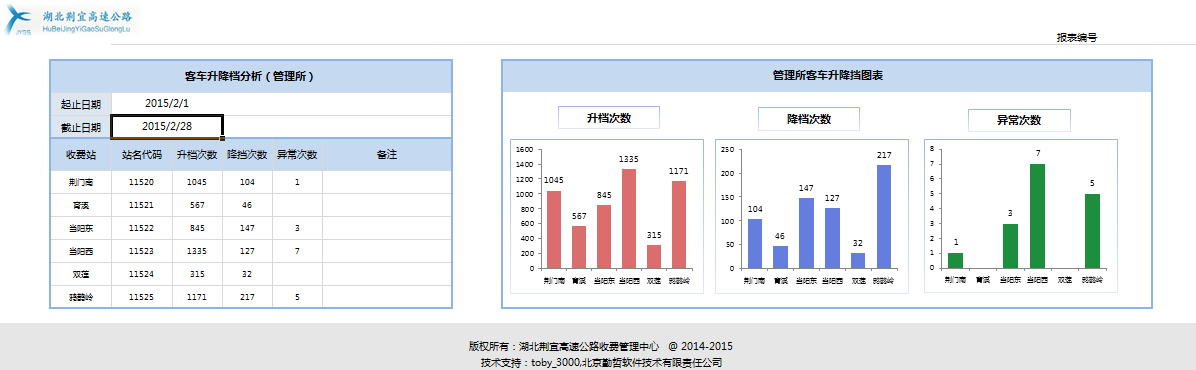The image size is (1196, 370).
Task: Select the blue bar labeled 217
Action: point(883,216)
